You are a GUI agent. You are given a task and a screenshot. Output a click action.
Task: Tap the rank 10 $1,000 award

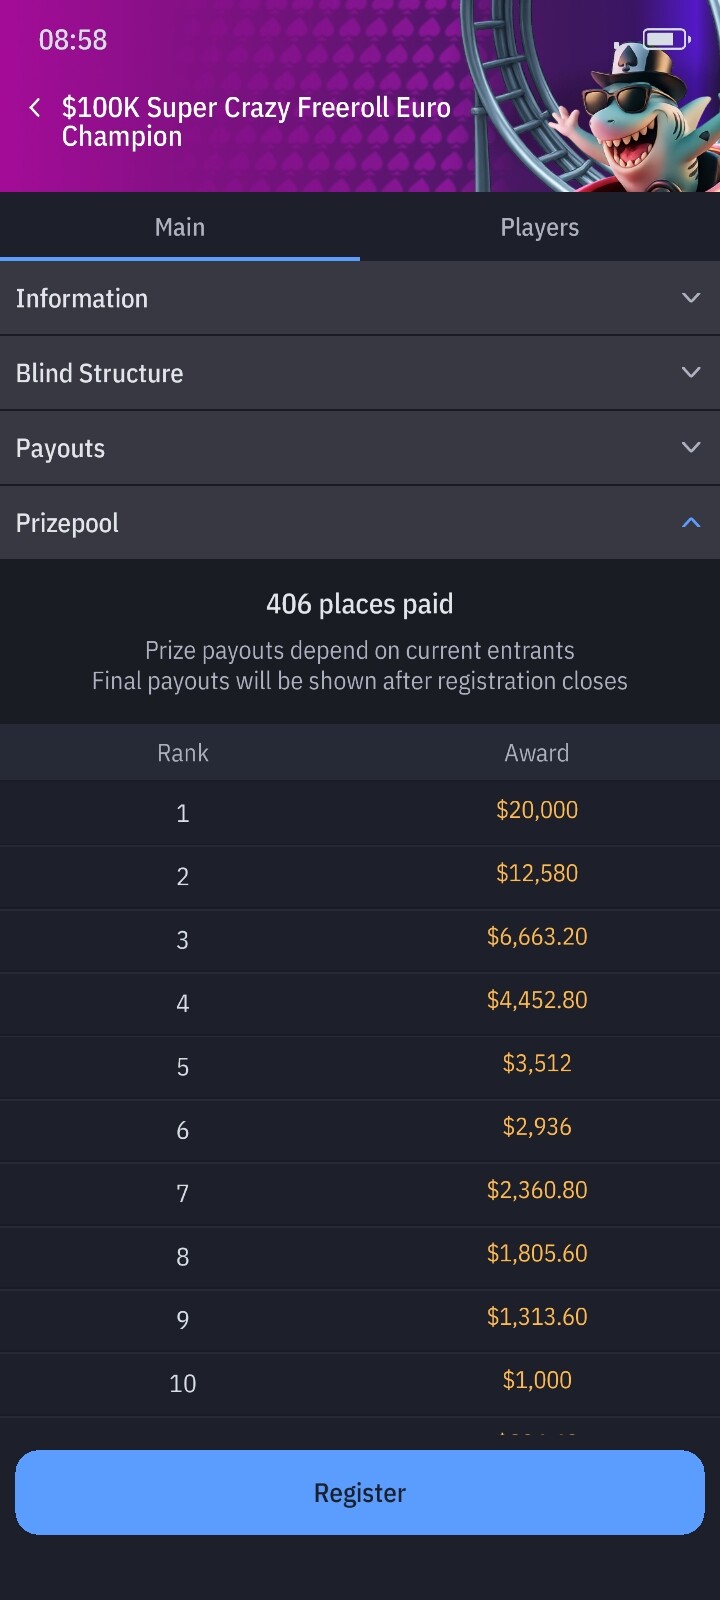(x=537, y=1380)
